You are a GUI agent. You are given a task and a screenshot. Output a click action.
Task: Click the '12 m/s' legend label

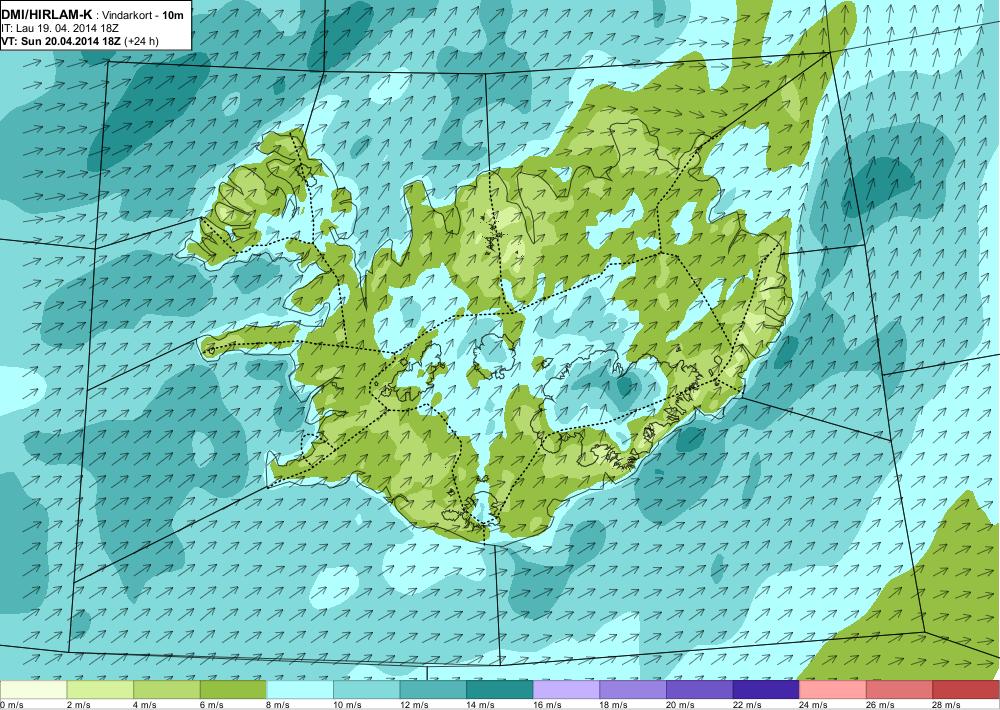pyautogui.click(x=415, y=704)
